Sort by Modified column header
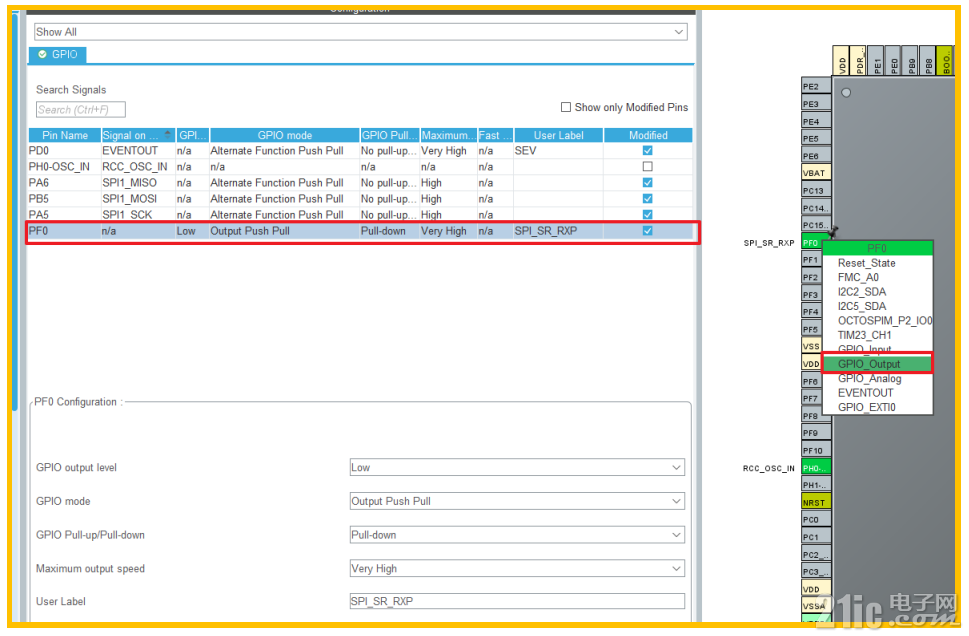The width and height of the screenshot is (969, 636). pos(648,135)
